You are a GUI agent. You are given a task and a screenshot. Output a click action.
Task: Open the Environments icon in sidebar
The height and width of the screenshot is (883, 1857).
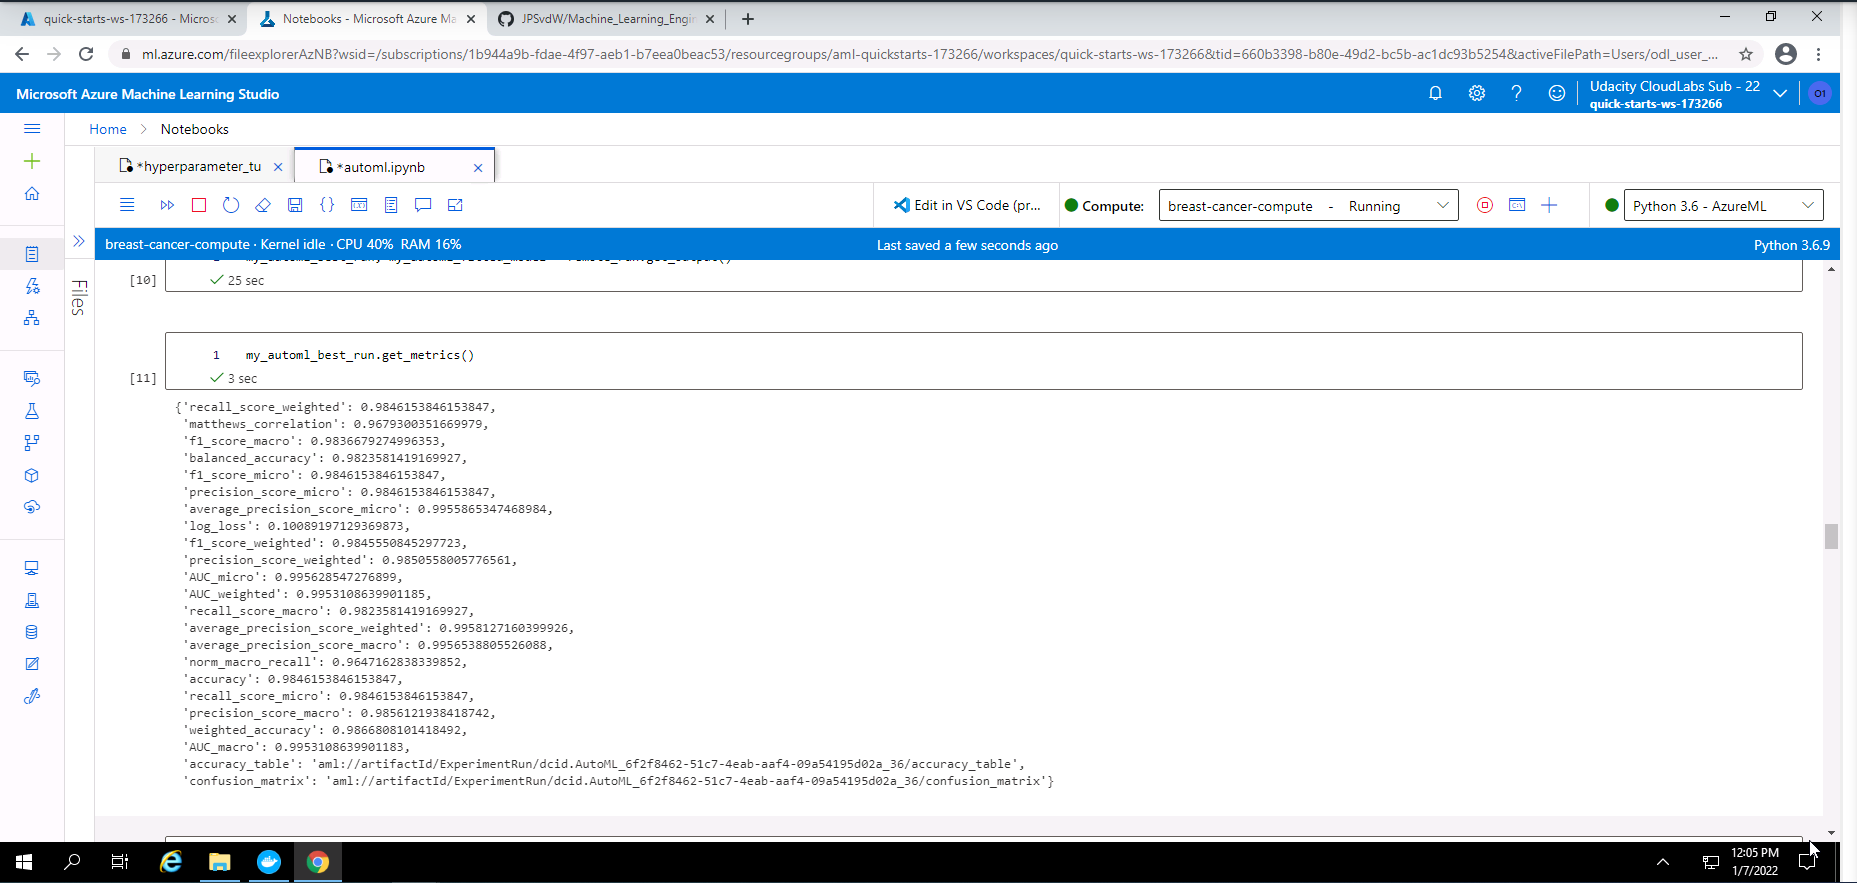pos(32,600)
